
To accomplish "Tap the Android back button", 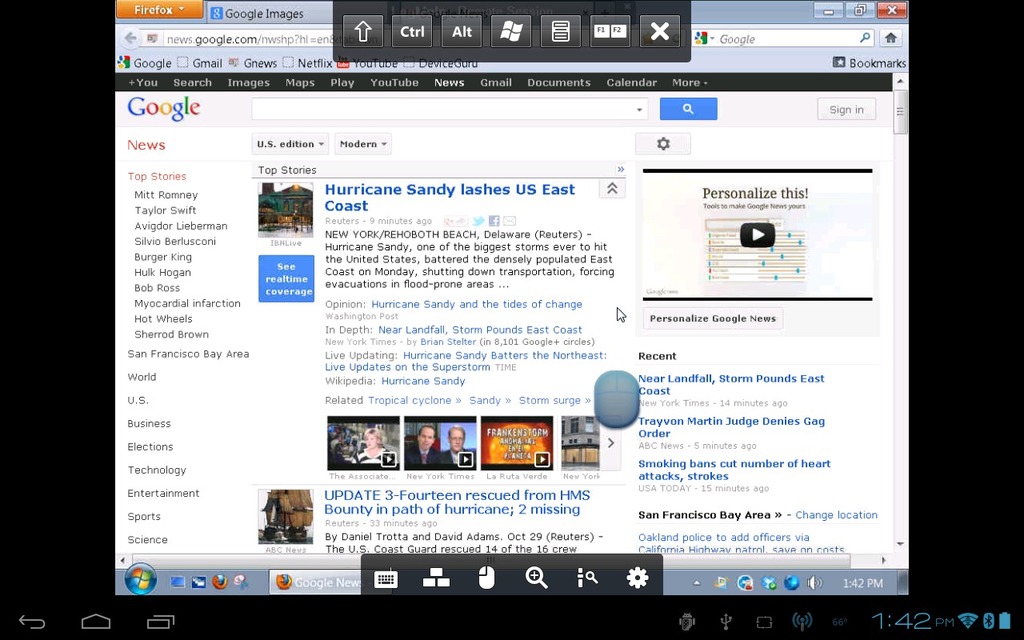I will pyautogui.click(x=31, y=622).
